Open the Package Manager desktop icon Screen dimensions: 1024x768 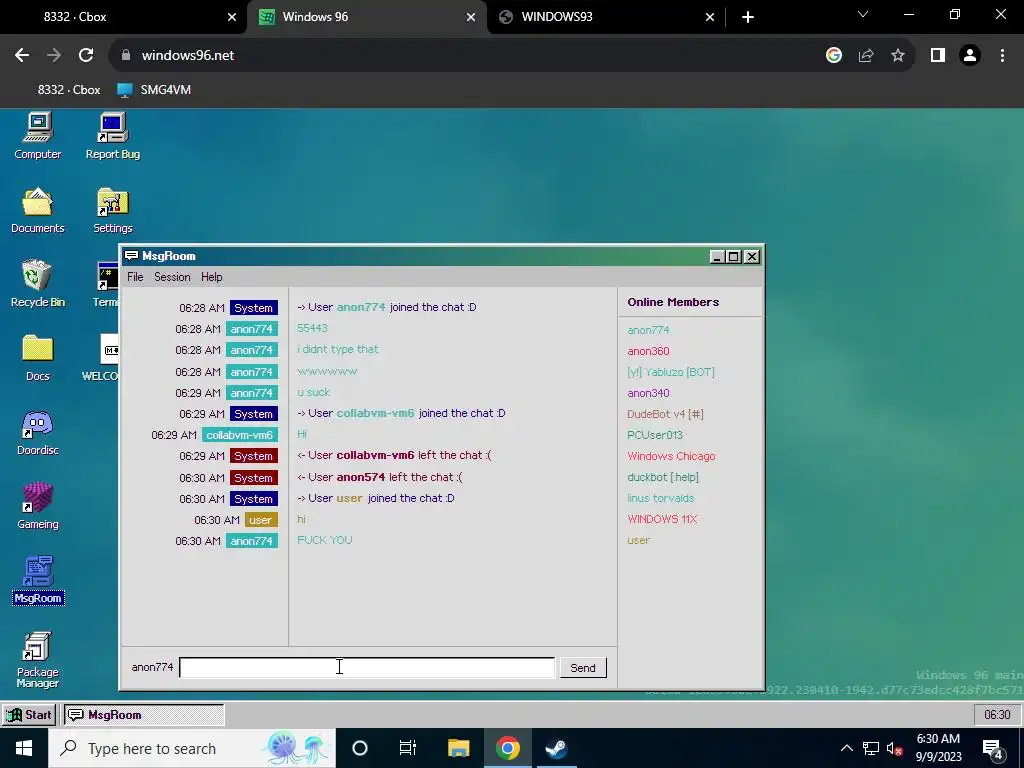[38, 660]
